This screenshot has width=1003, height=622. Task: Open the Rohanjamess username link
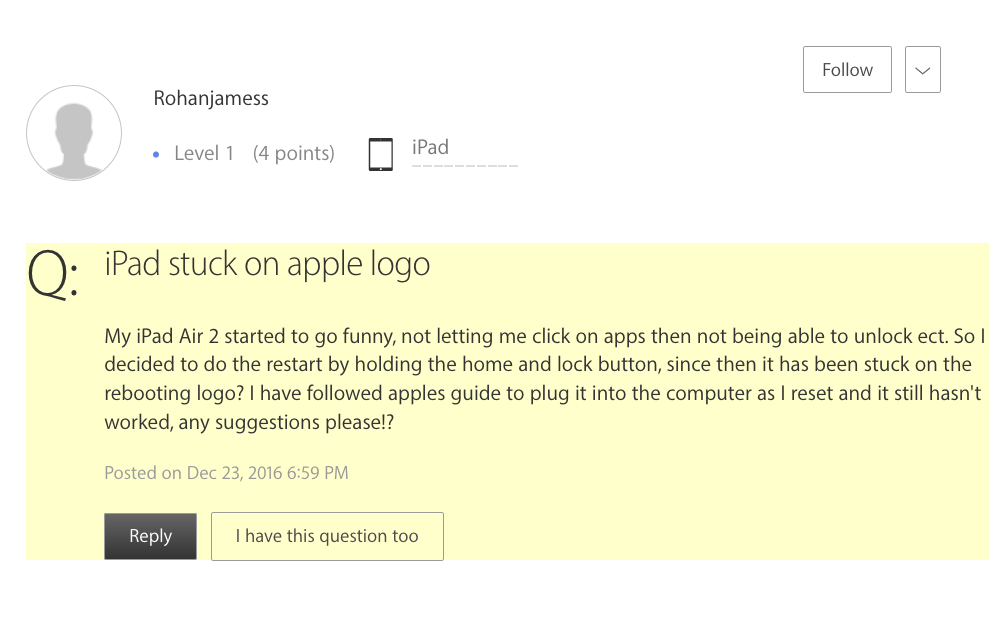pyautogui.click(x=211, y=98)
